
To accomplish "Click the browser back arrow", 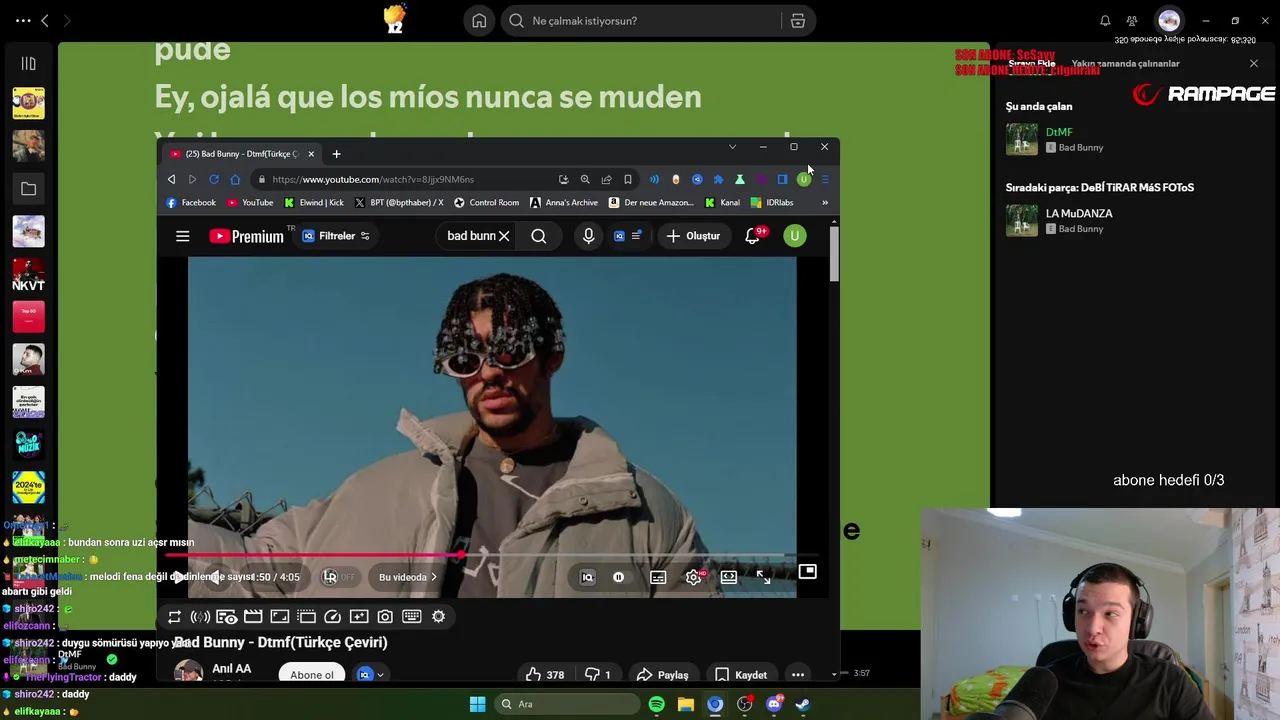I will [x=171, y=180].
